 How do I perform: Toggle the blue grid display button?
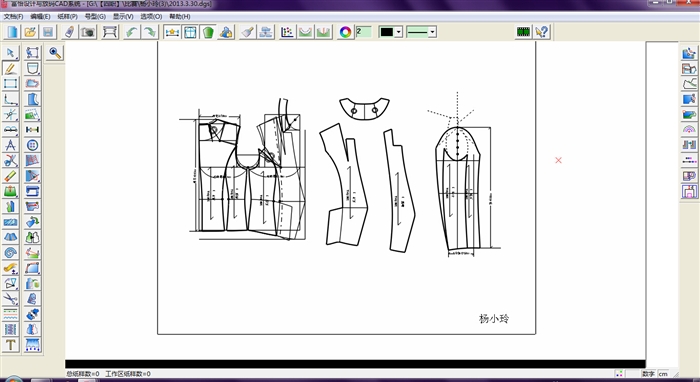point(190,32)
